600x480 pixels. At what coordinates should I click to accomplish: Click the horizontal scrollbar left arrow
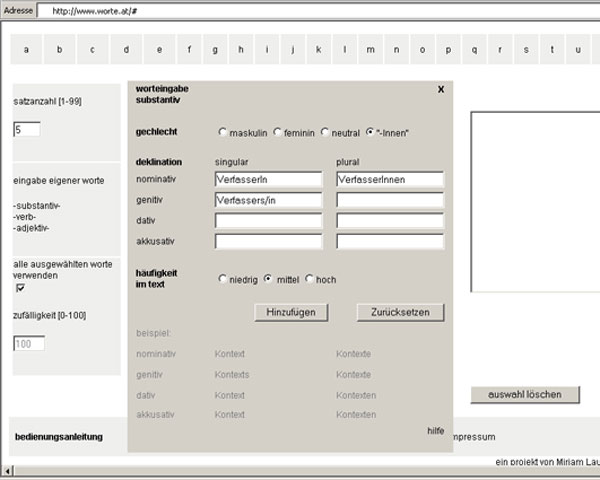click(7, 471)
